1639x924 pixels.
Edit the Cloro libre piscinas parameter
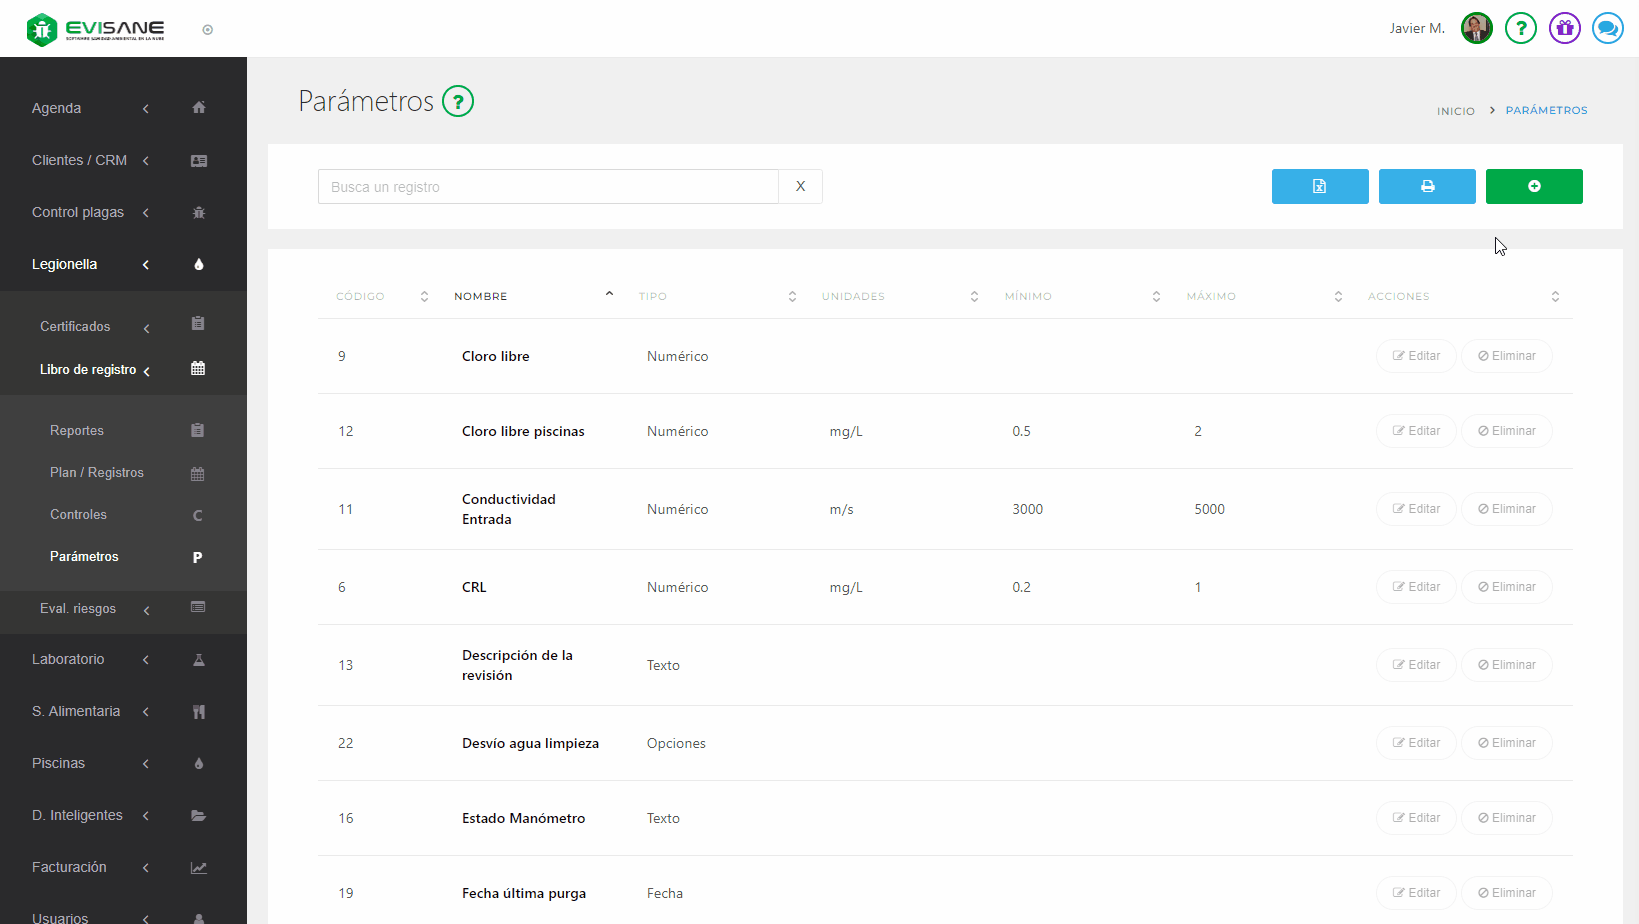(x=1415, y=431)
